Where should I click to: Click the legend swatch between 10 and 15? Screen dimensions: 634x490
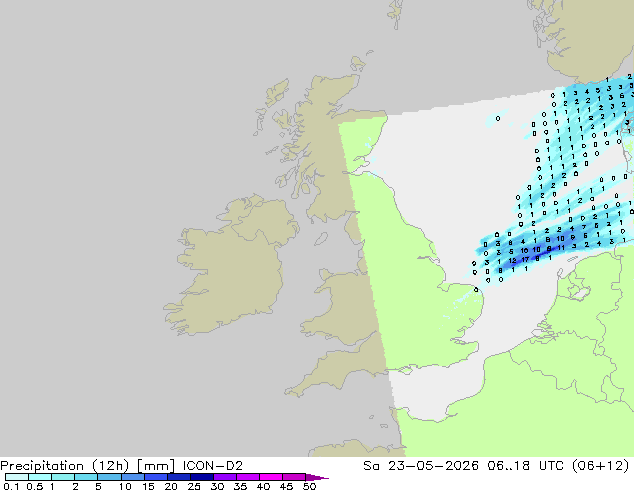(x=133, y=477)
